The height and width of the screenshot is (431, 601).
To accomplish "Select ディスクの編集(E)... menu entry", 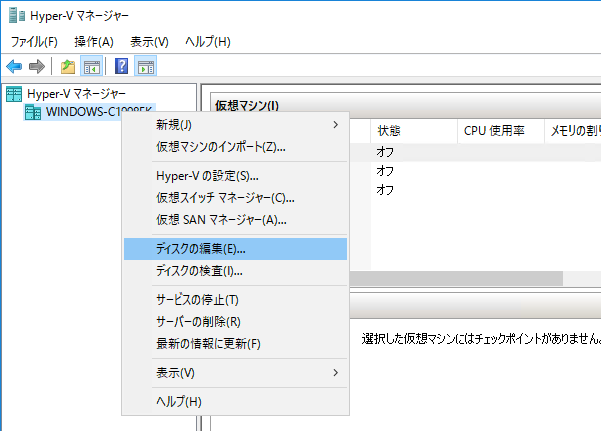I will point(235,249).
